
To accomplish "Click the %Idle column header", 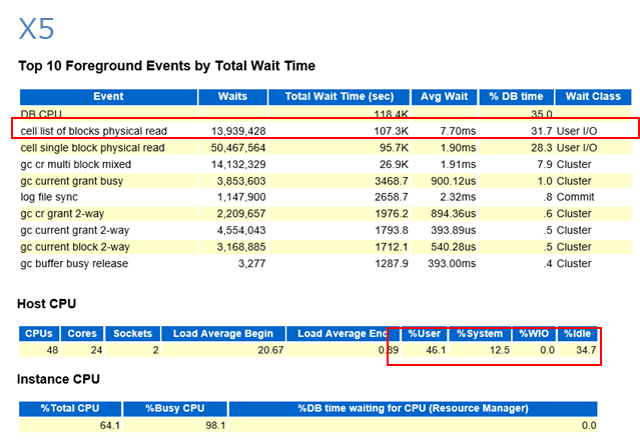I will pyautogui.click(x=578, y=333).
